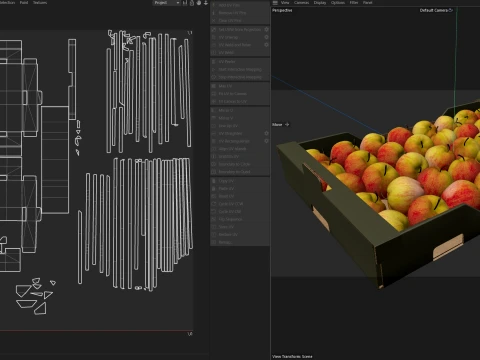Open UV Rectangularize options gear
Screen dimensions: 480x360
(x=266, y=141)
